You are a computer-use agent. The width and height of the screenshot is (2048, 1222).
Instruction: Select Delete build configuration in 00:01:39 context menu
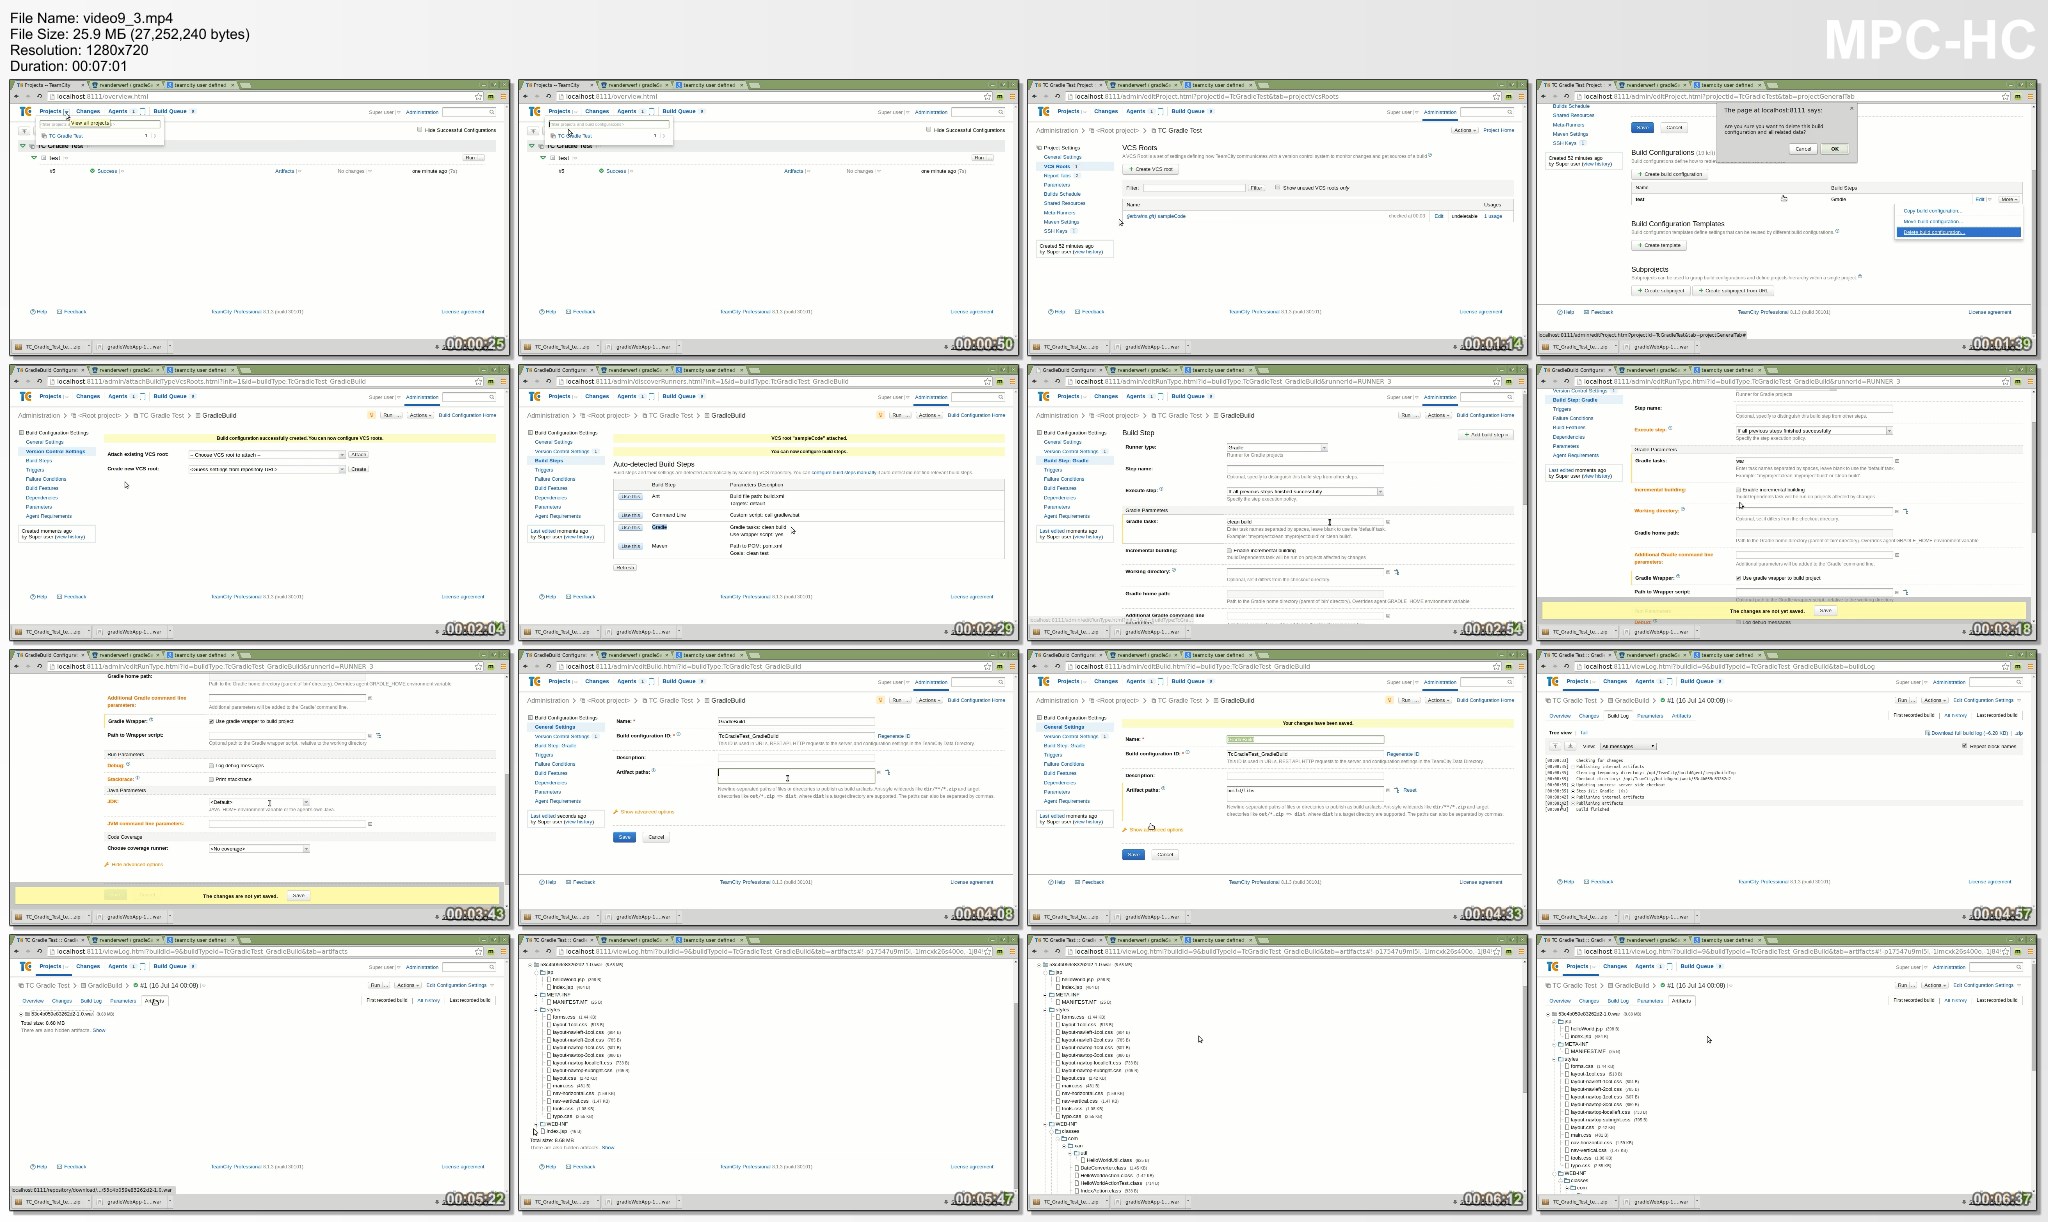pos(1934,232)
